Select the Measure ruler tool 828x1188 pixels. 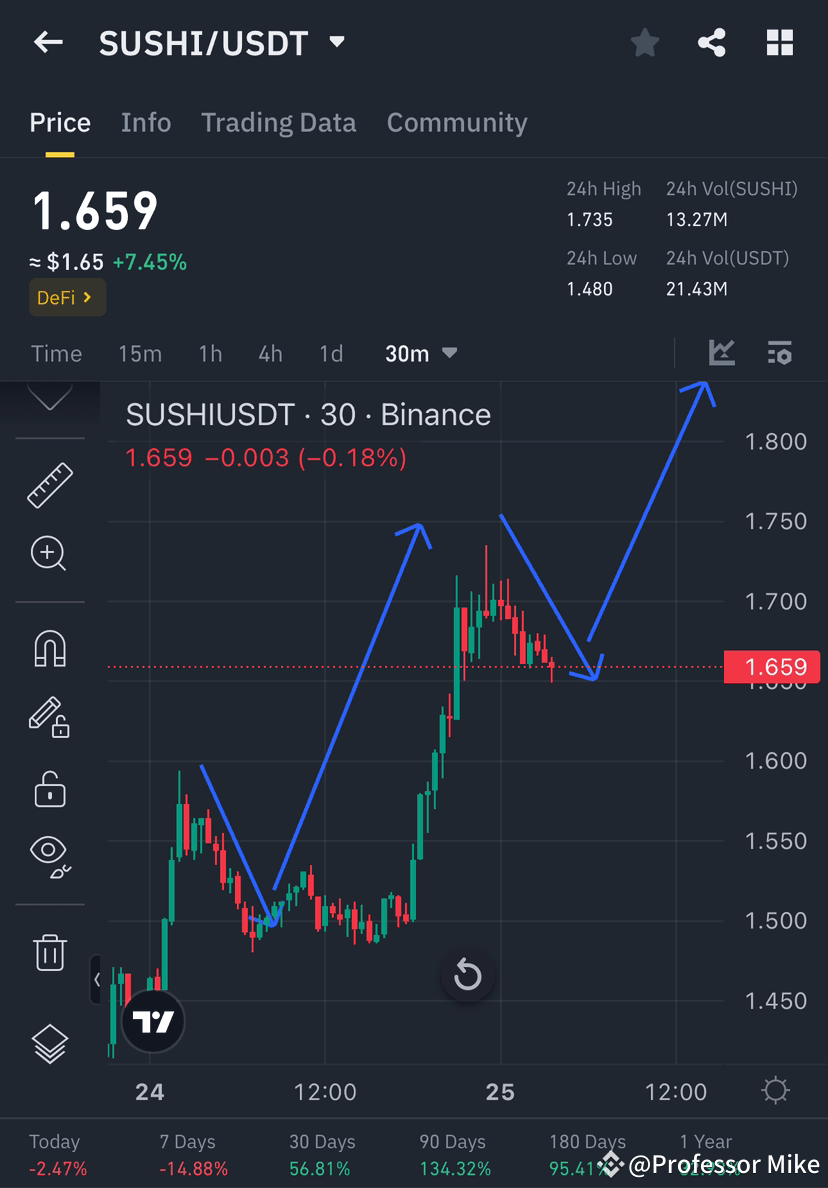[50, 485]
